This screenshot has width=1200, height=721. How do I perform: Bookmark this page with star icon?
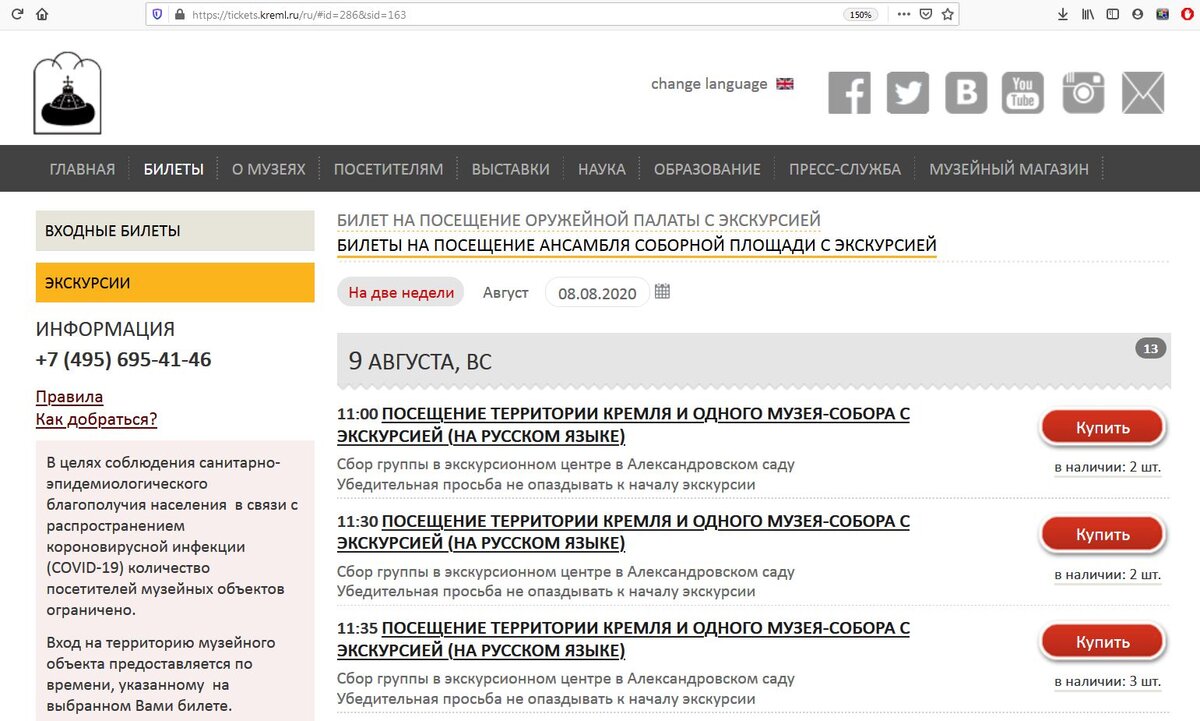tap(949, 15)
